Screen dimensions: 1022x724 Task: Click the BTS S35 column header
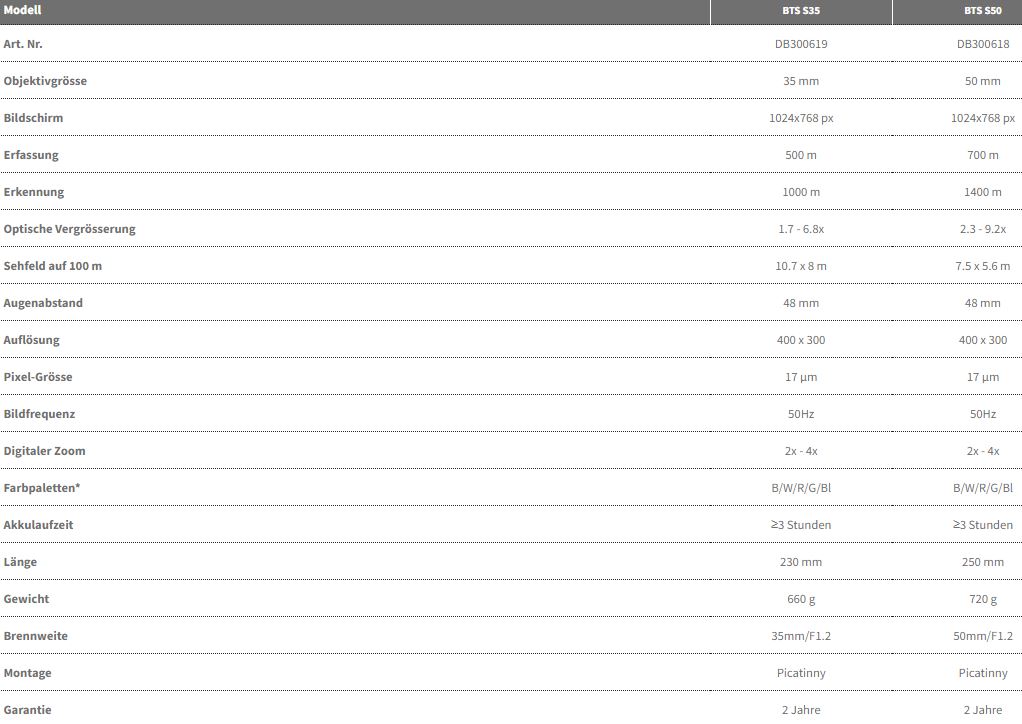[x=801, y=11]
